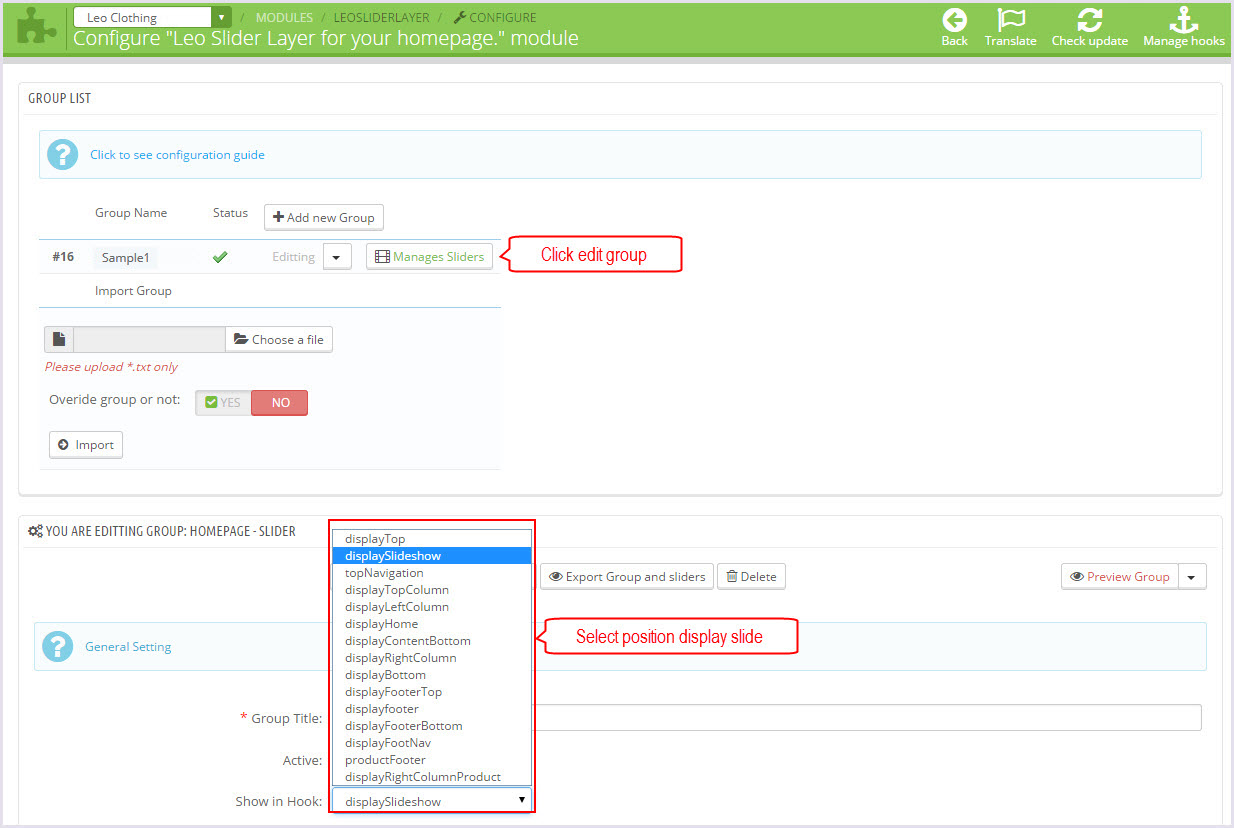Click Export Group and sliders button
This screenshot has height=828, width=1234.
coord(627,577)
